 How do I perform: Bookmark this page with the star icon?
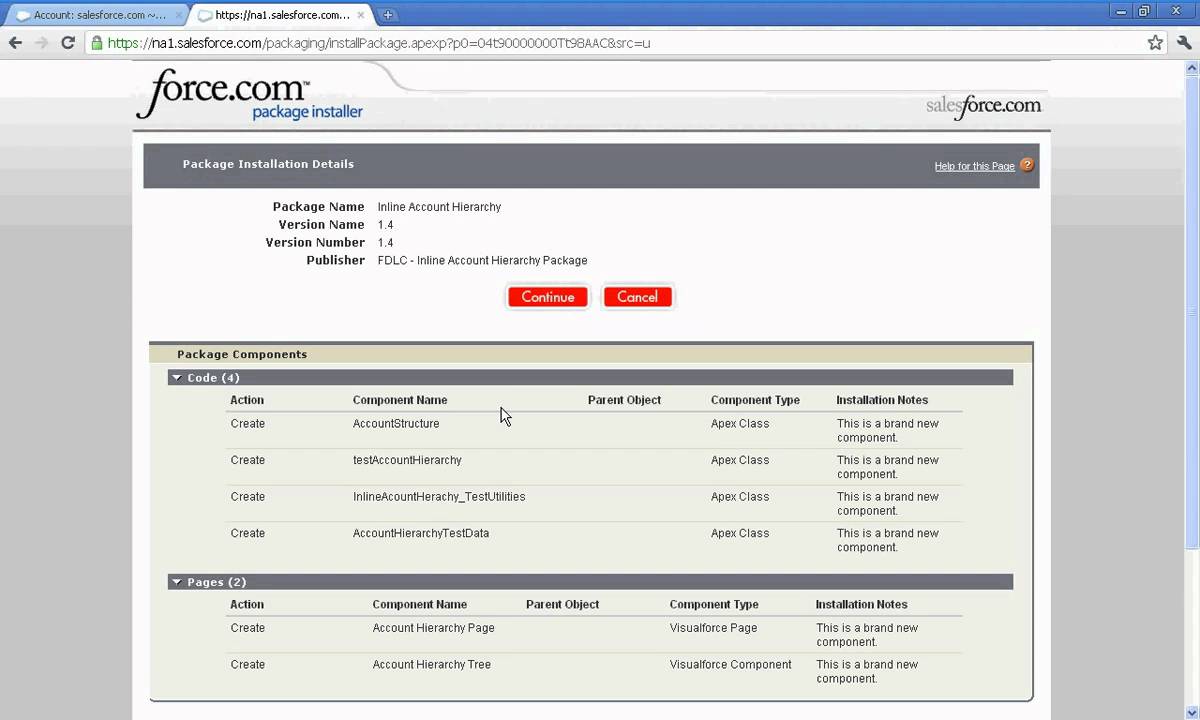1155,43
